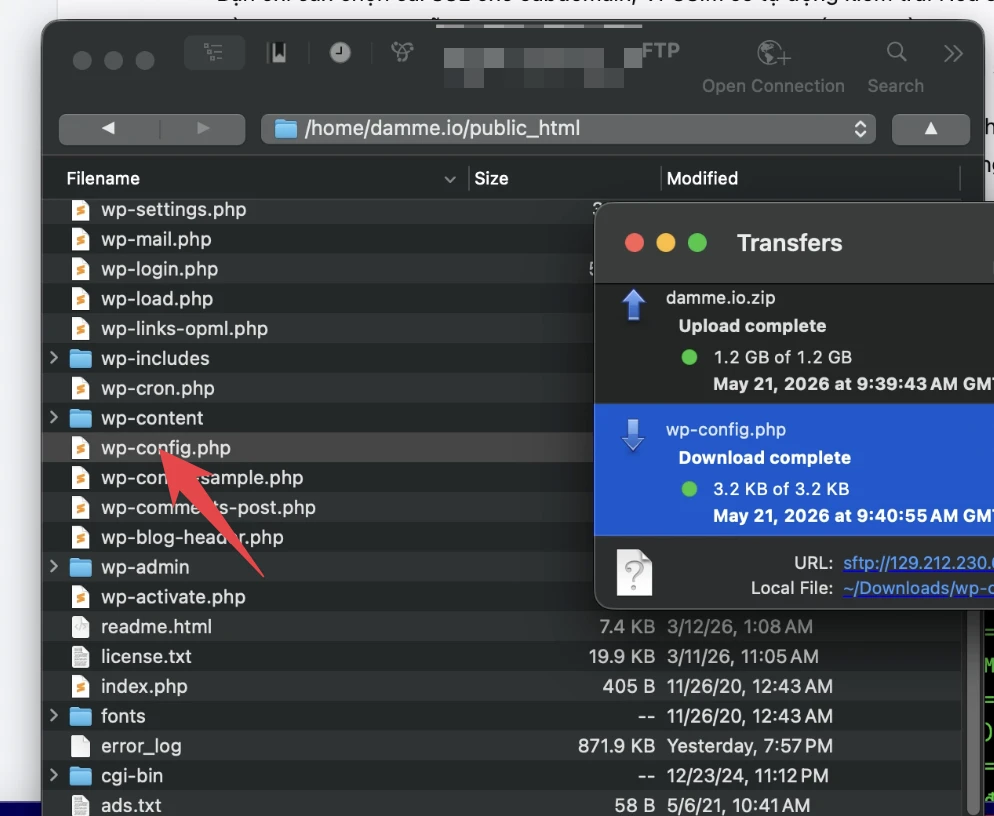The height and width of the screenshot is (816, 994).
Task: Zoom Transfers window green button
Action: click(697, 243)
